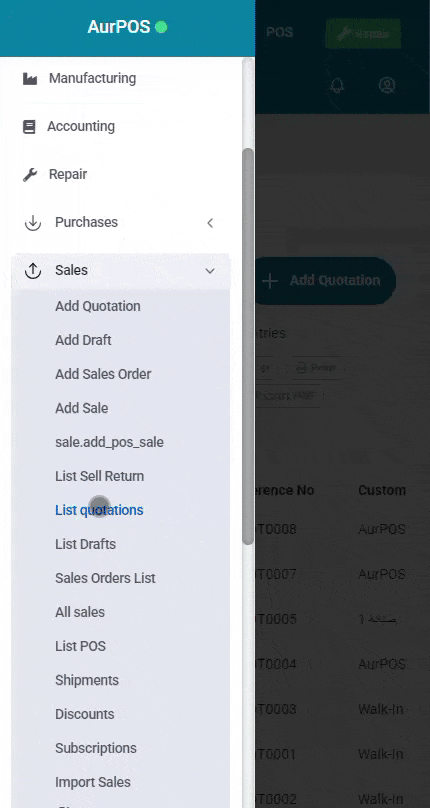This screenshot has height=808, width=430.
Task: Expand the Purchases menu chevron
Action: point(210,223)
